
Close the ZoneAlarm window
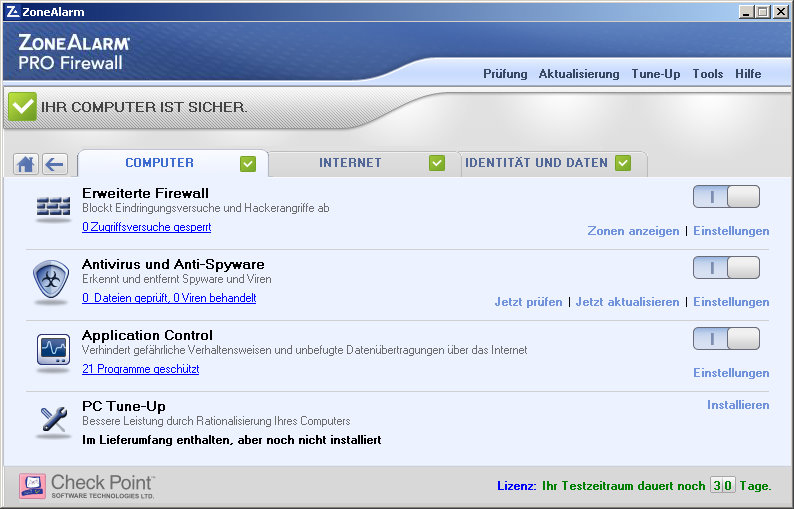click(780, 12)
